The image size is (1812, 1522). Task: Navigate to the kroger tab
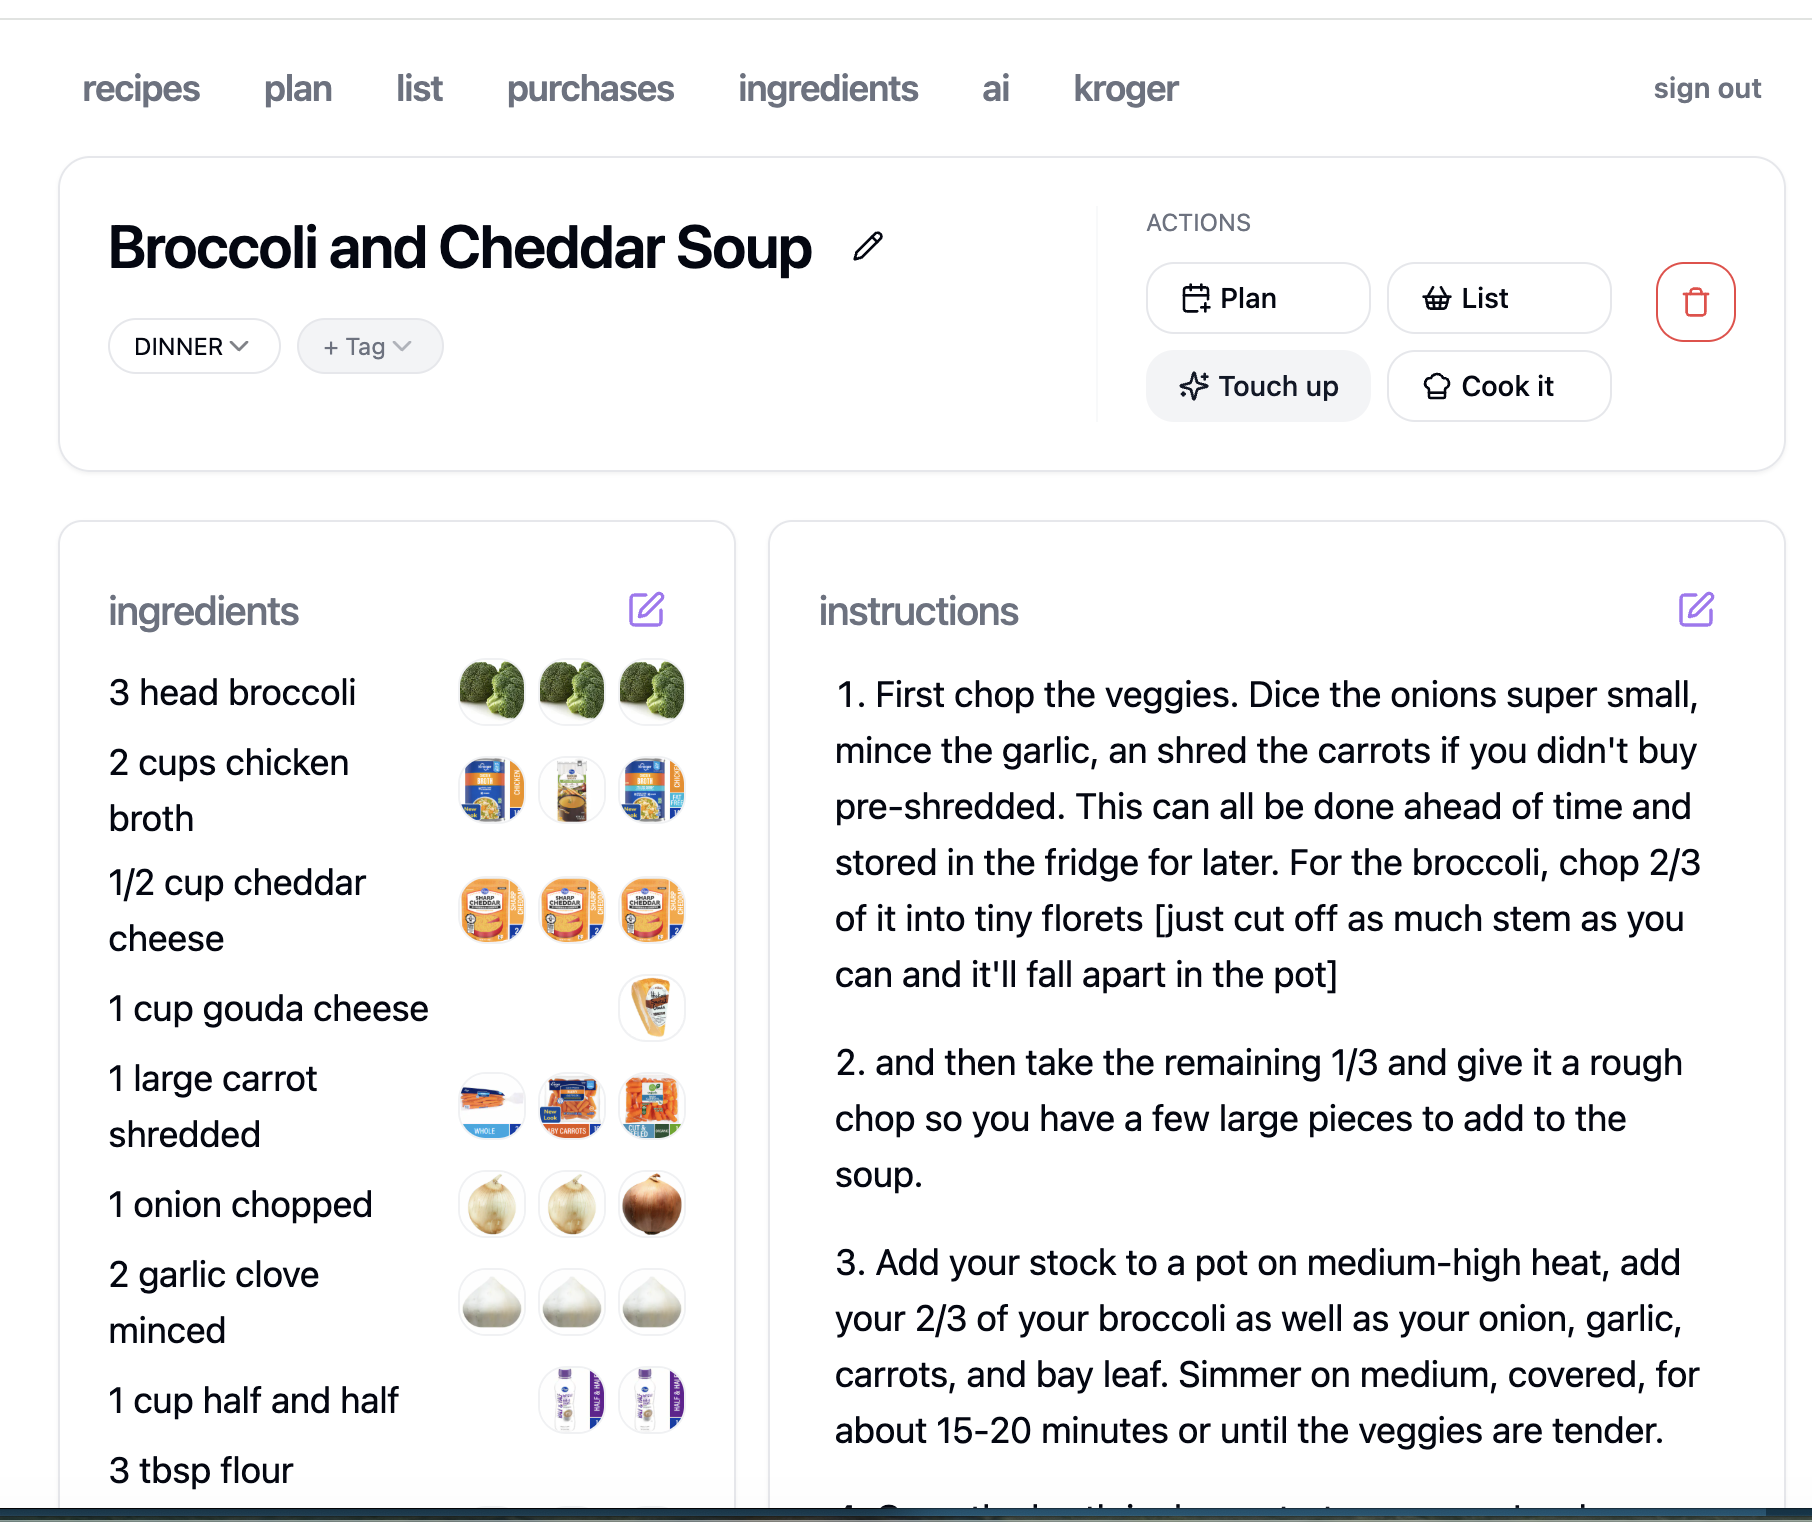tap(1125, 89)
